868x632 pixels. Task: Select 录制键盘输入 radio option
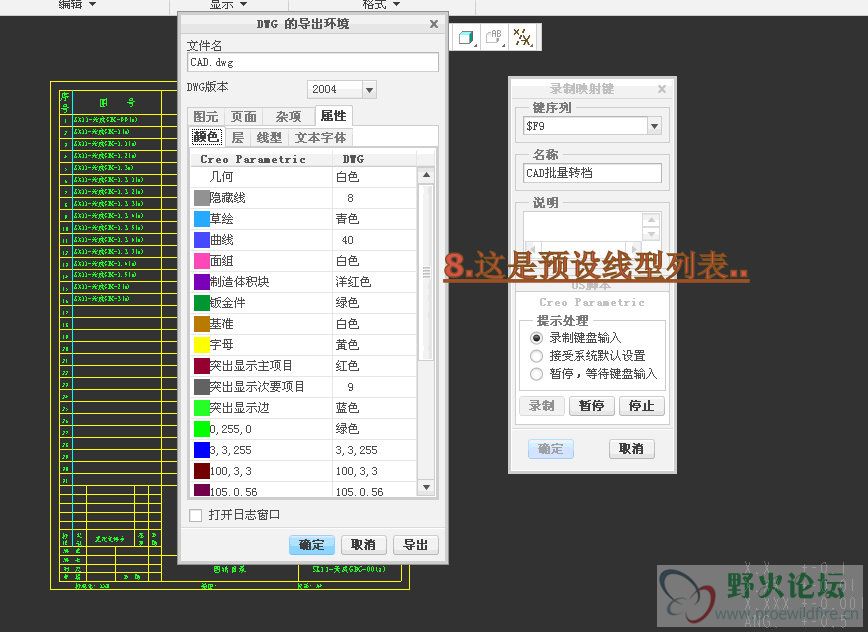click(x=536, y=338)
